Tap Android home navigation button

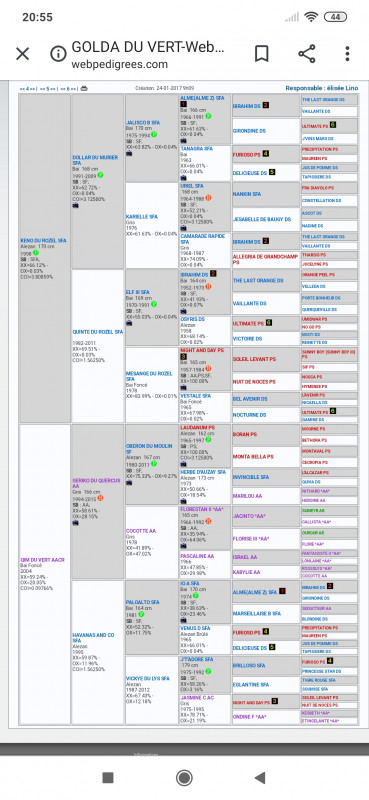(184, 778)
